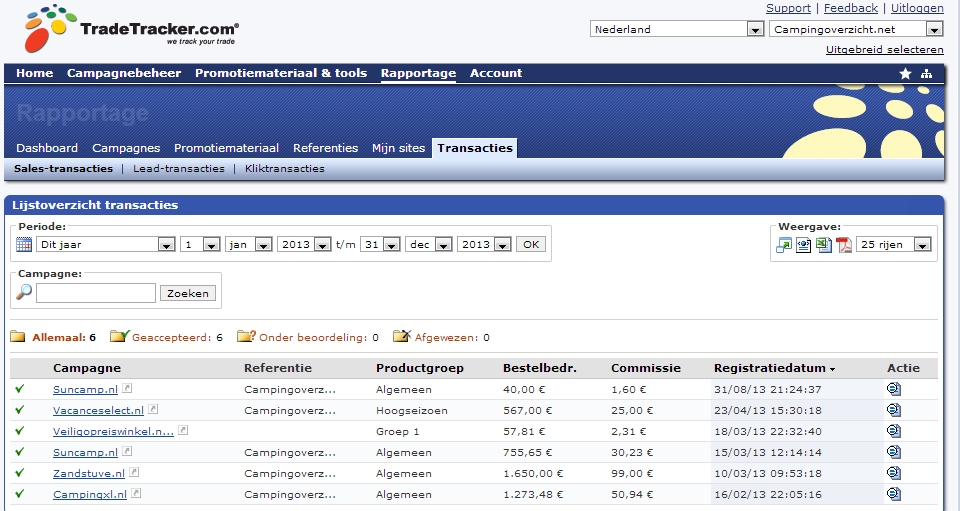The image size is (960, 511).
Task: Open the Account menu
Action: [x=496, y=73]
